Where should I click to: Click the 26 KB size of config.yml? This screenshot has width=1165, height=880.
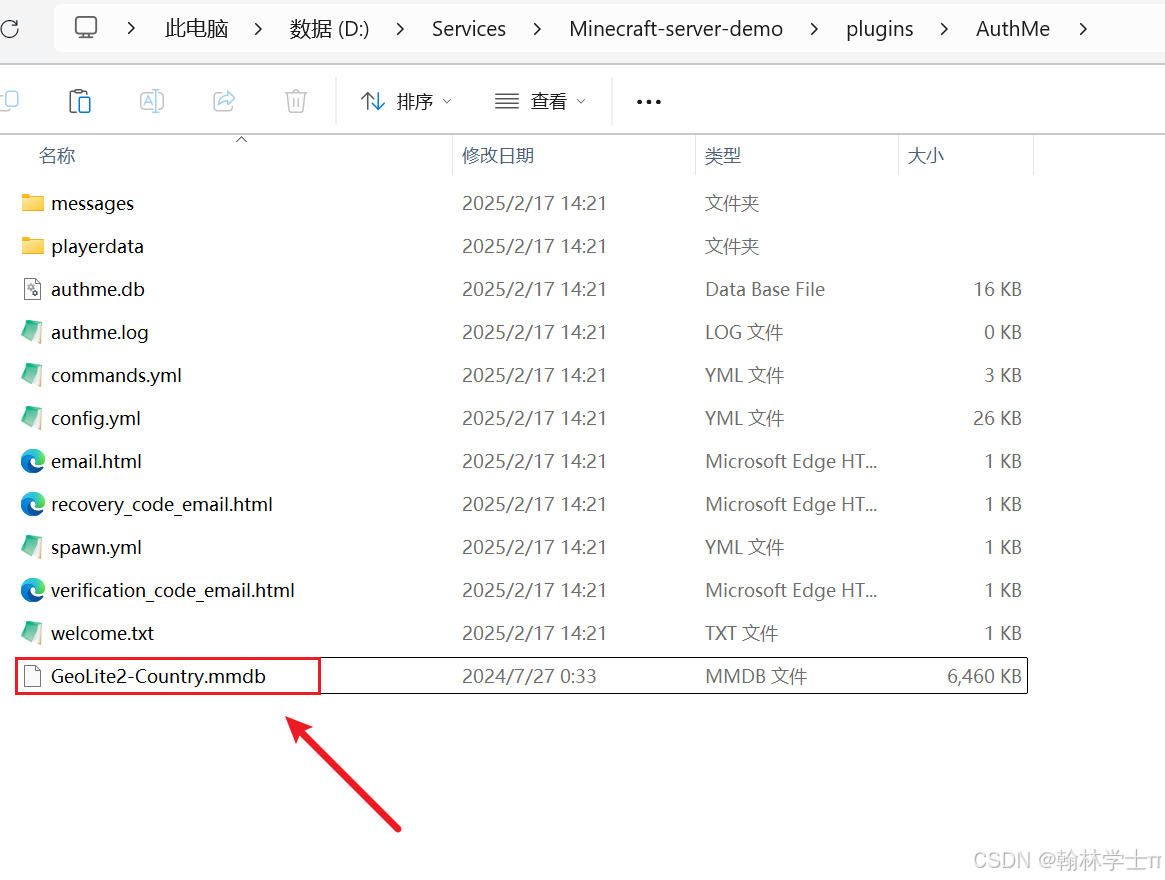997,418
